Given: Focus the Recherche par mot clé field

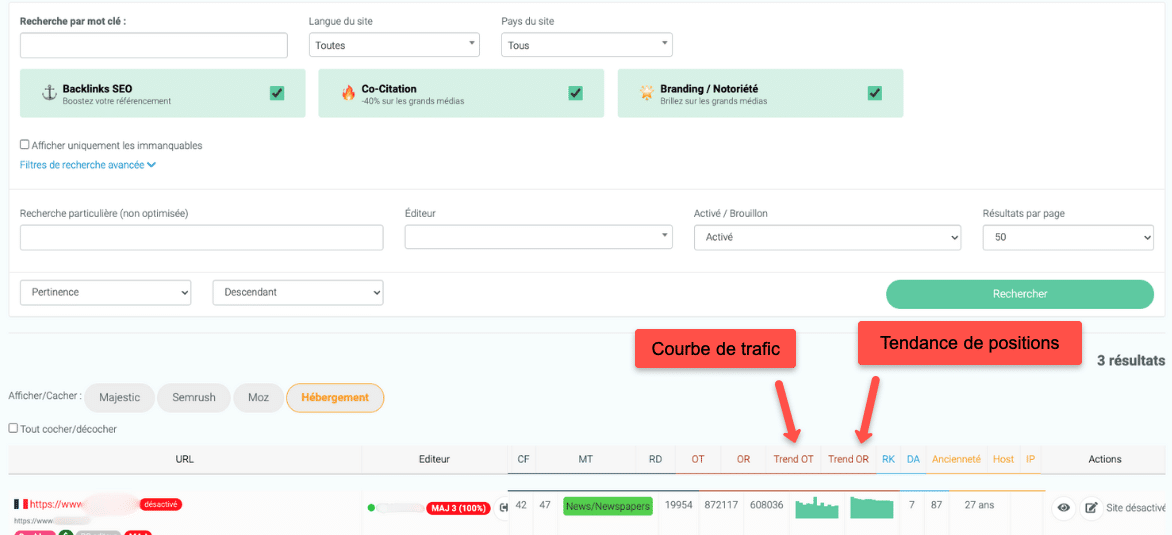Looking at the screenshot, I should [x=154, y=46].
